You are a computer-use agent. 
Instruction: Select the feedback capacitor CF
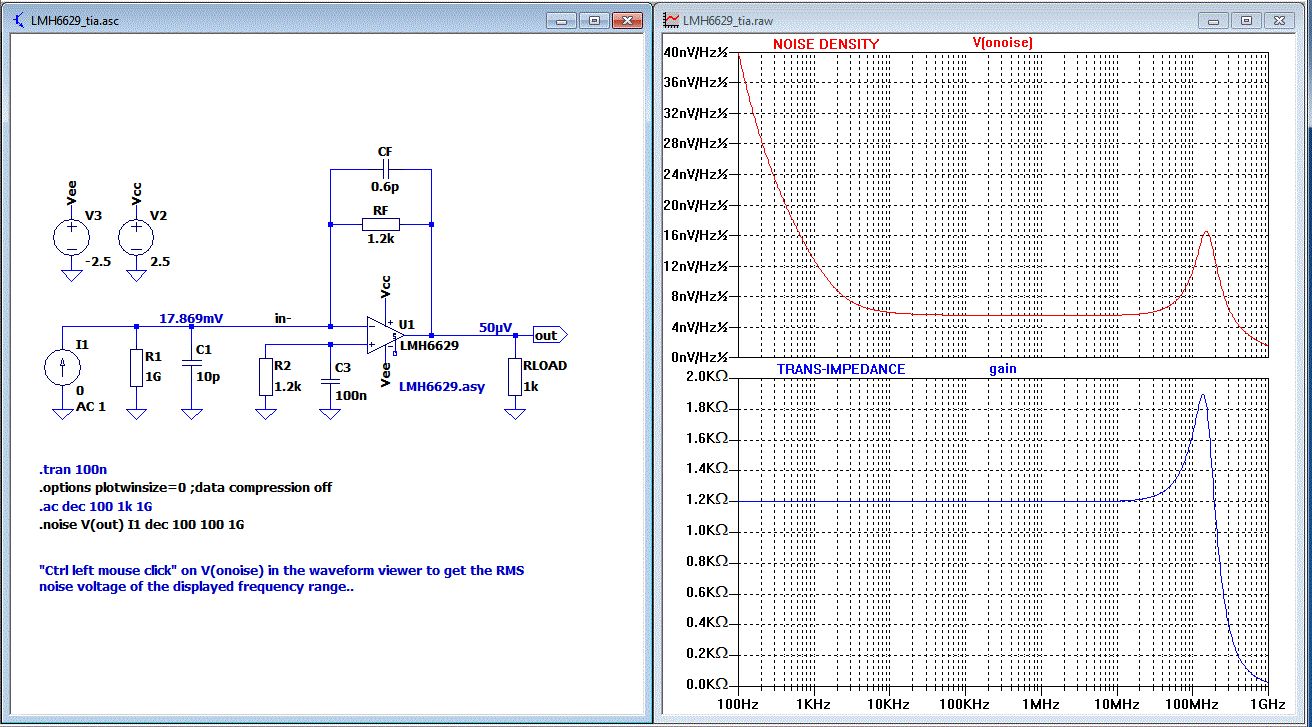pos(385,169)
